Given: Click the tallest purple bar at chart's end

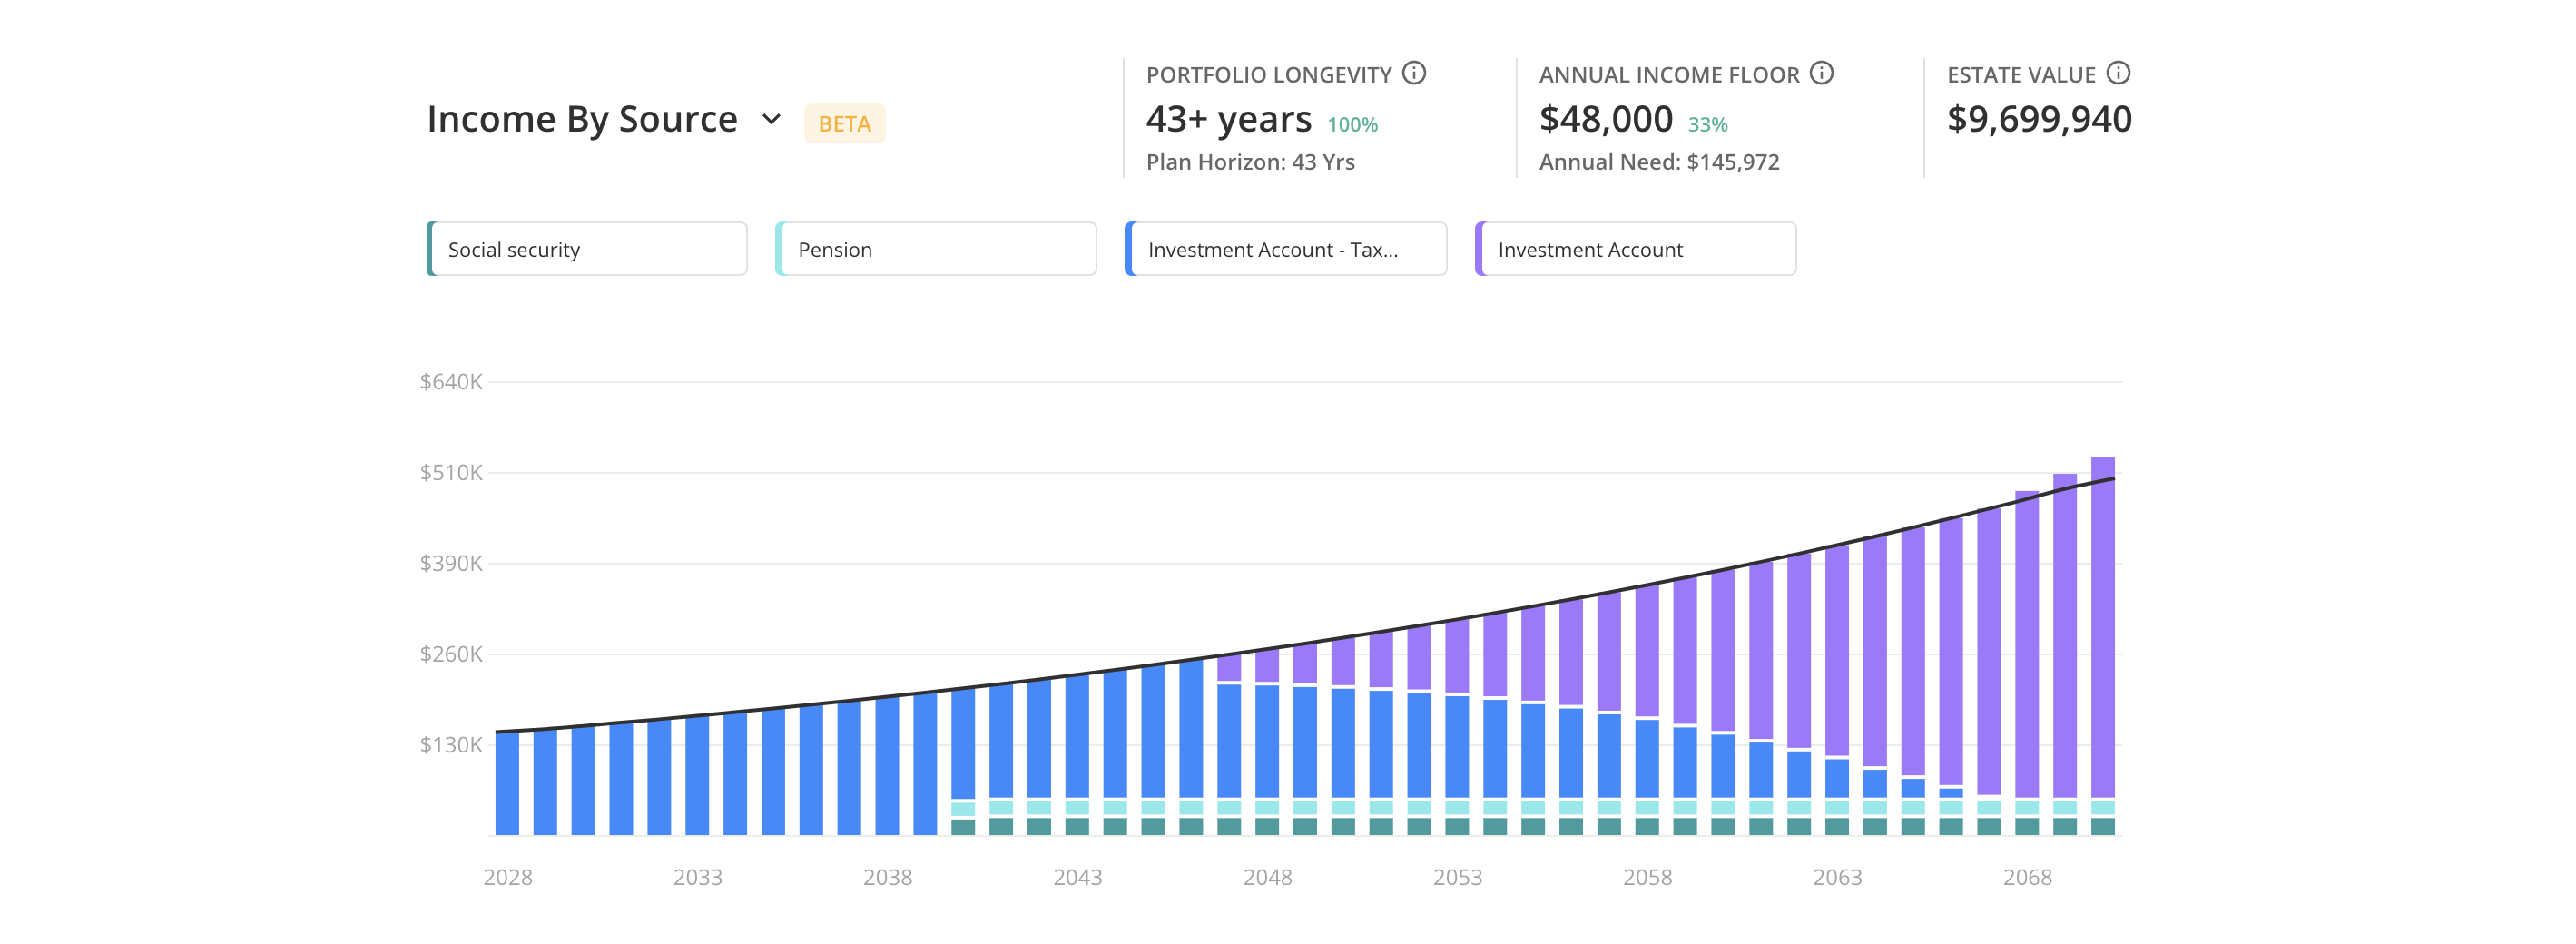Looking at the screenshot, I should pos(2103,628).
